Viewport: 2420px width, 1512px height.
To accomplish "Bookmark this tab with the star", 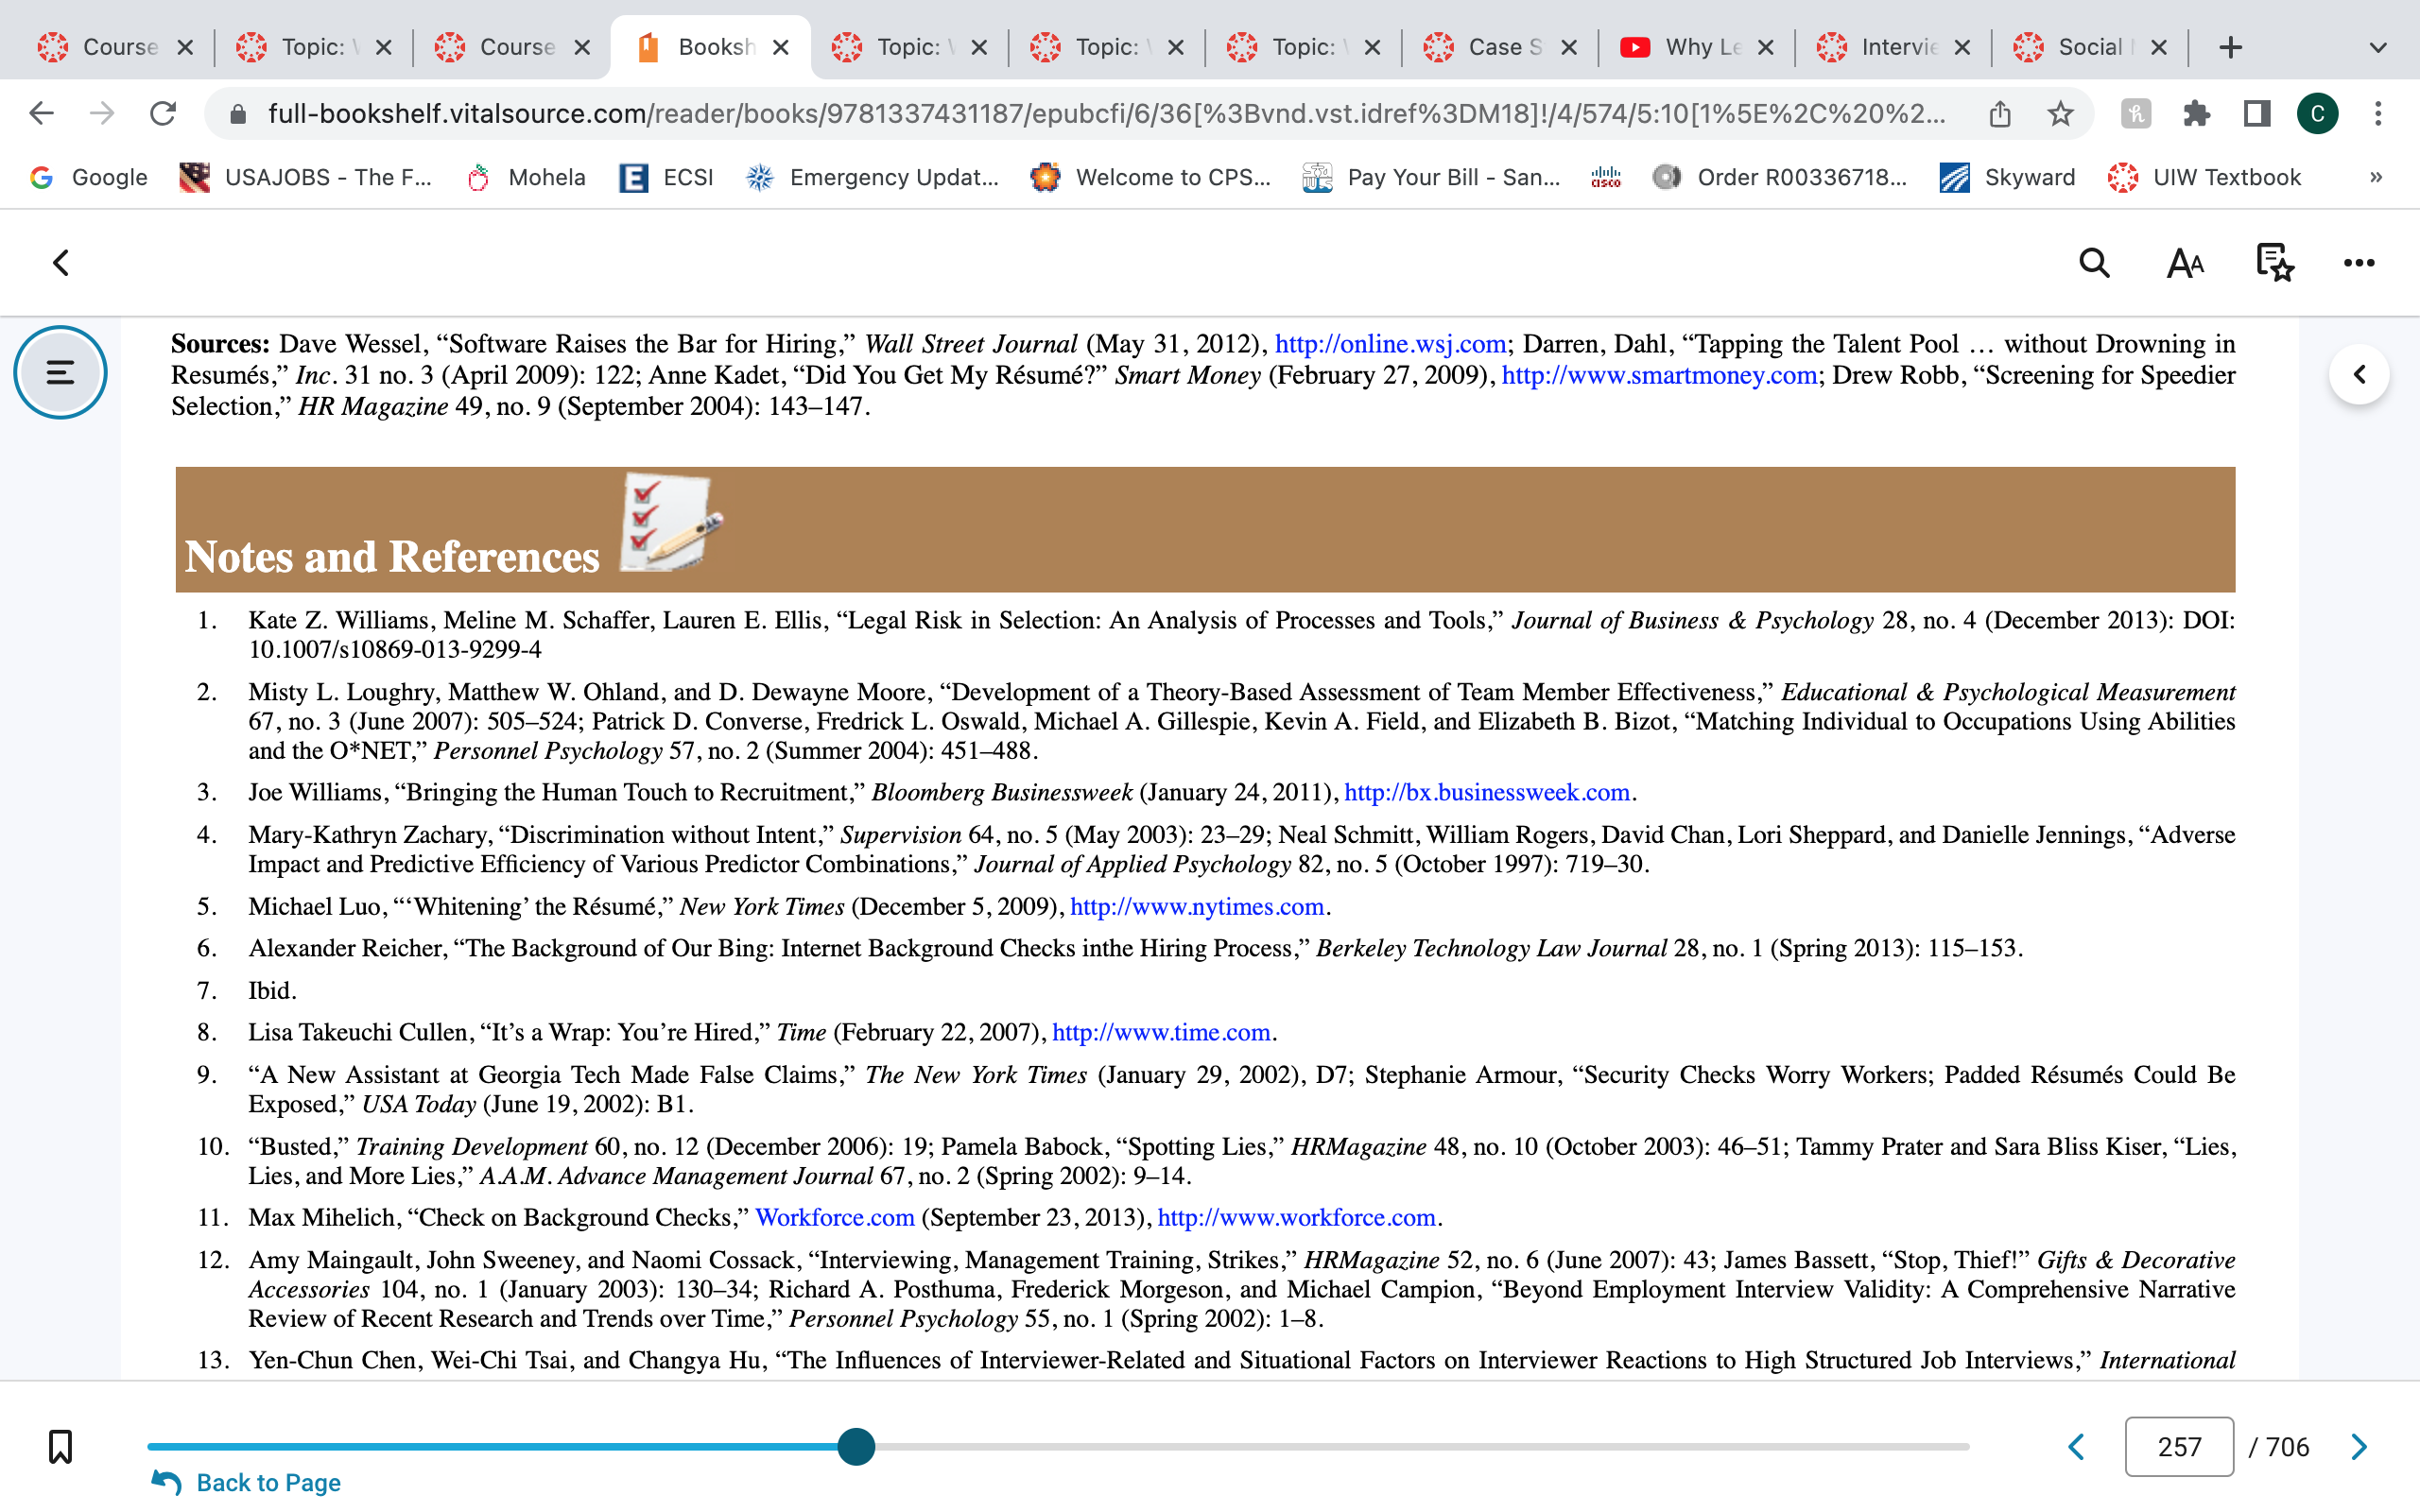I will click(x=2060, y=113).
